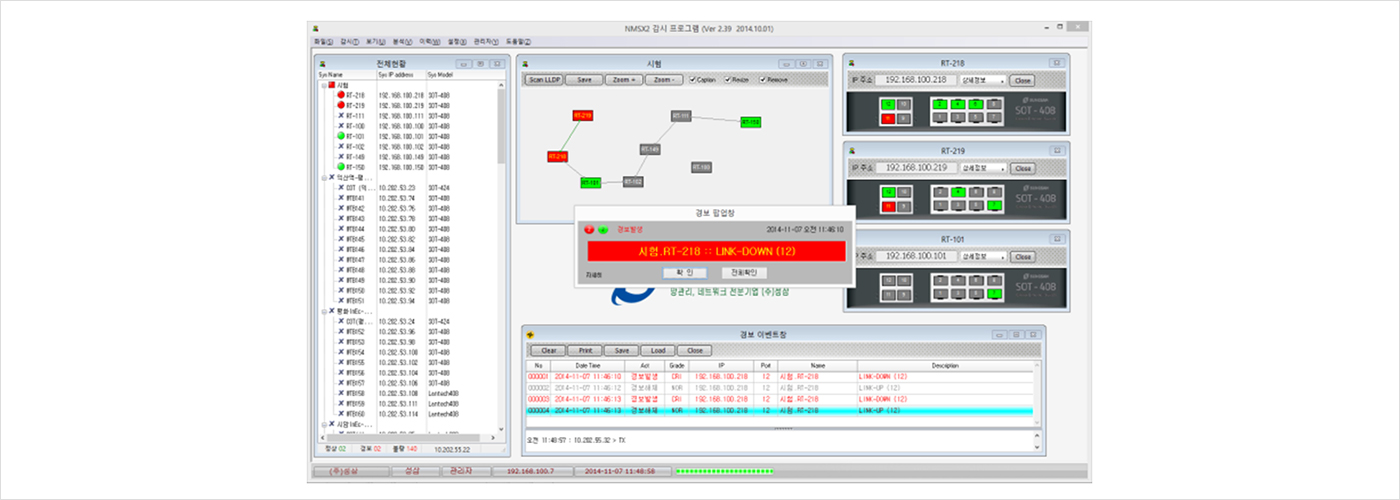Click the red port LED in the RT-219 panel
The width and height of the screenshot is (1400, 500).
[888, 207]
